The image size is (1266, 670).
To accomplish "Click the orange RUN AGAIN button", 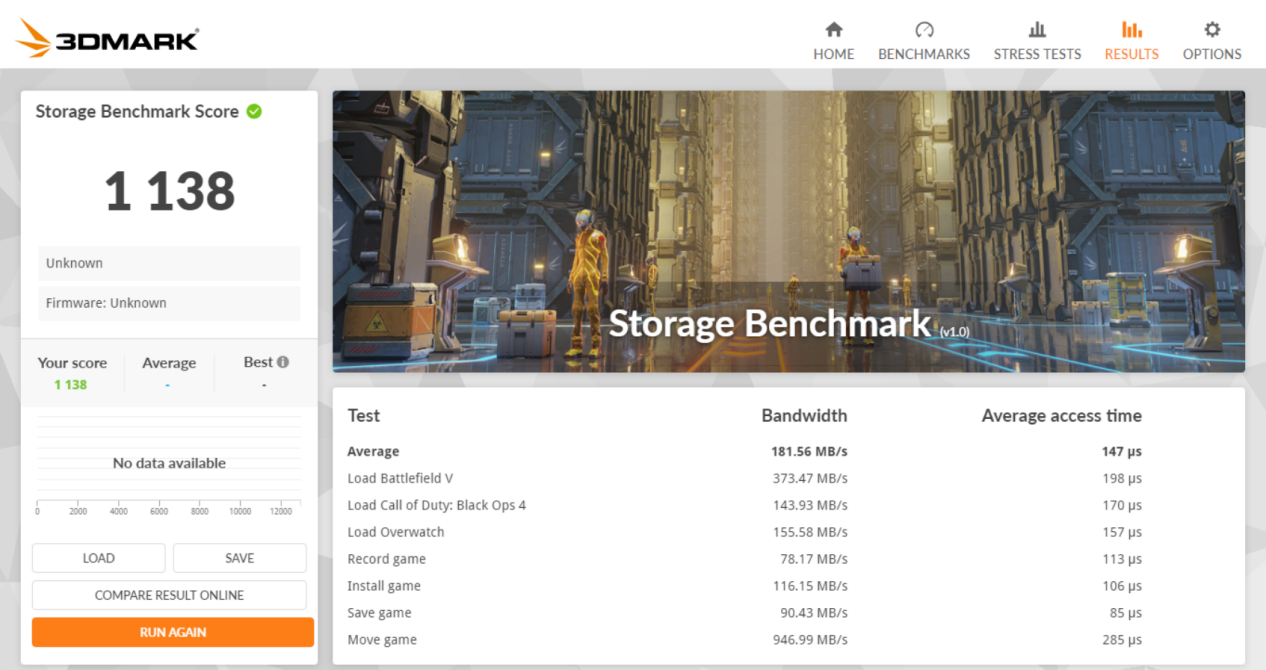I will coord(173,632).
